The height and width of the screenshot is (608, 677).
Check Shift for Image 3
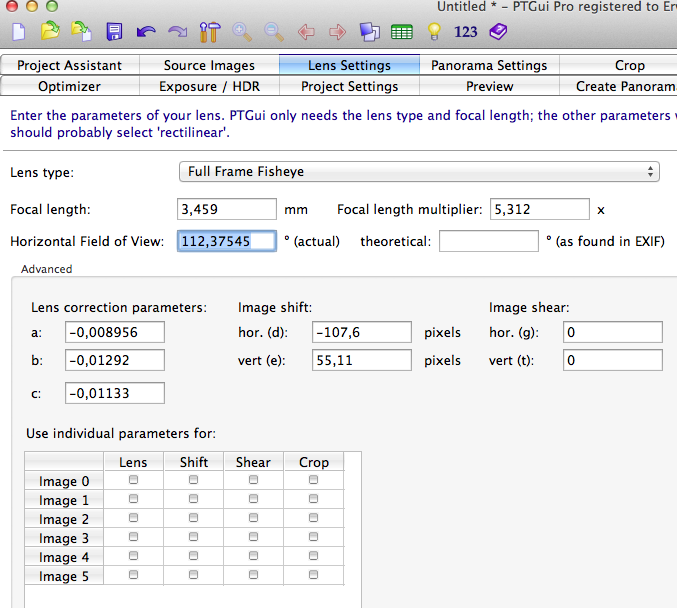tap(193, 536)
